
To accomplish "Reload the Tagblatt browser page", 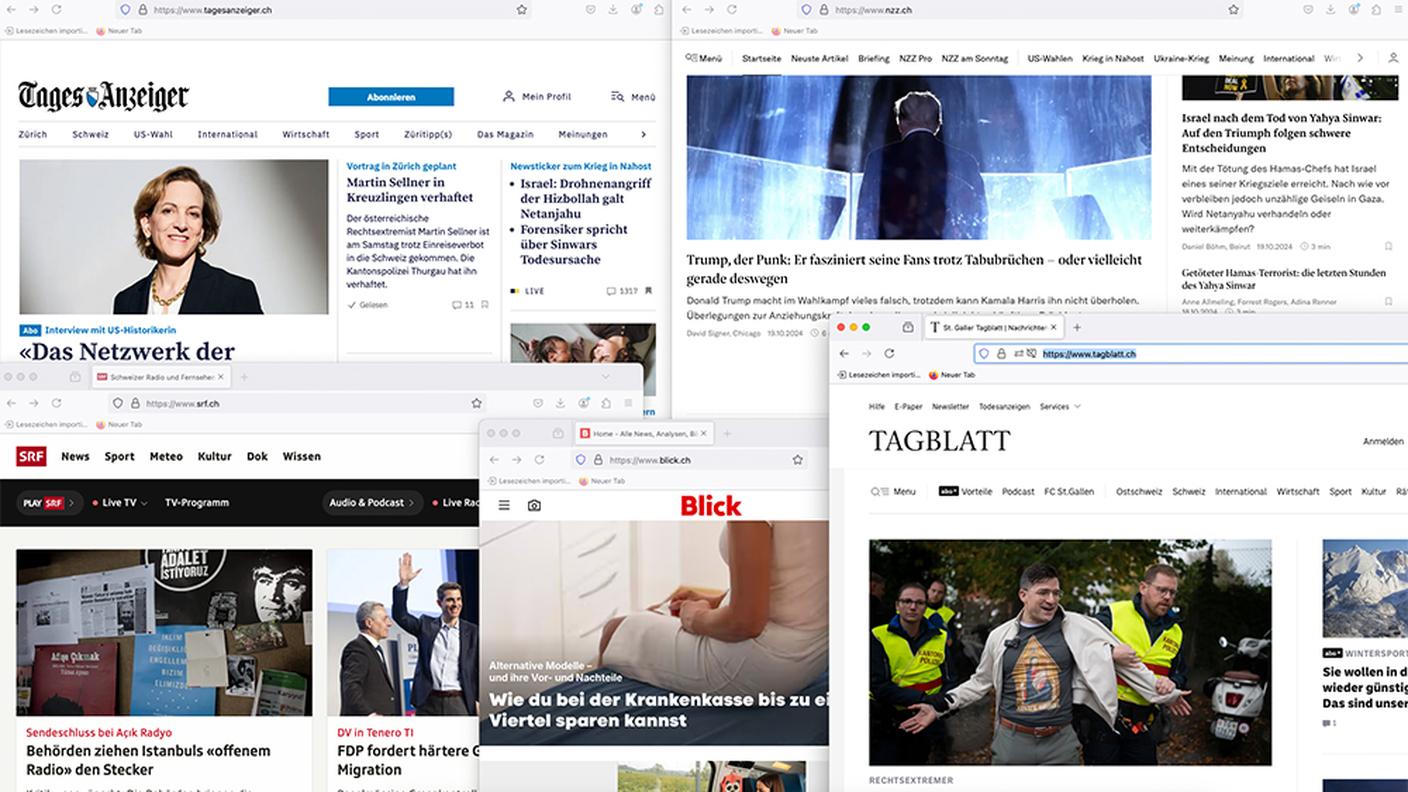I will coord(889,353).
